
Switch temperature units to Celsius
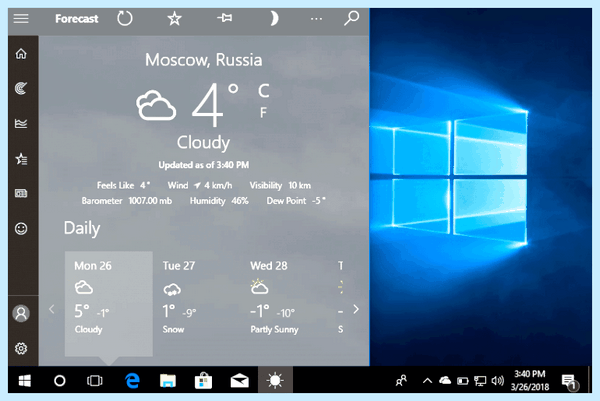[263, 91]
